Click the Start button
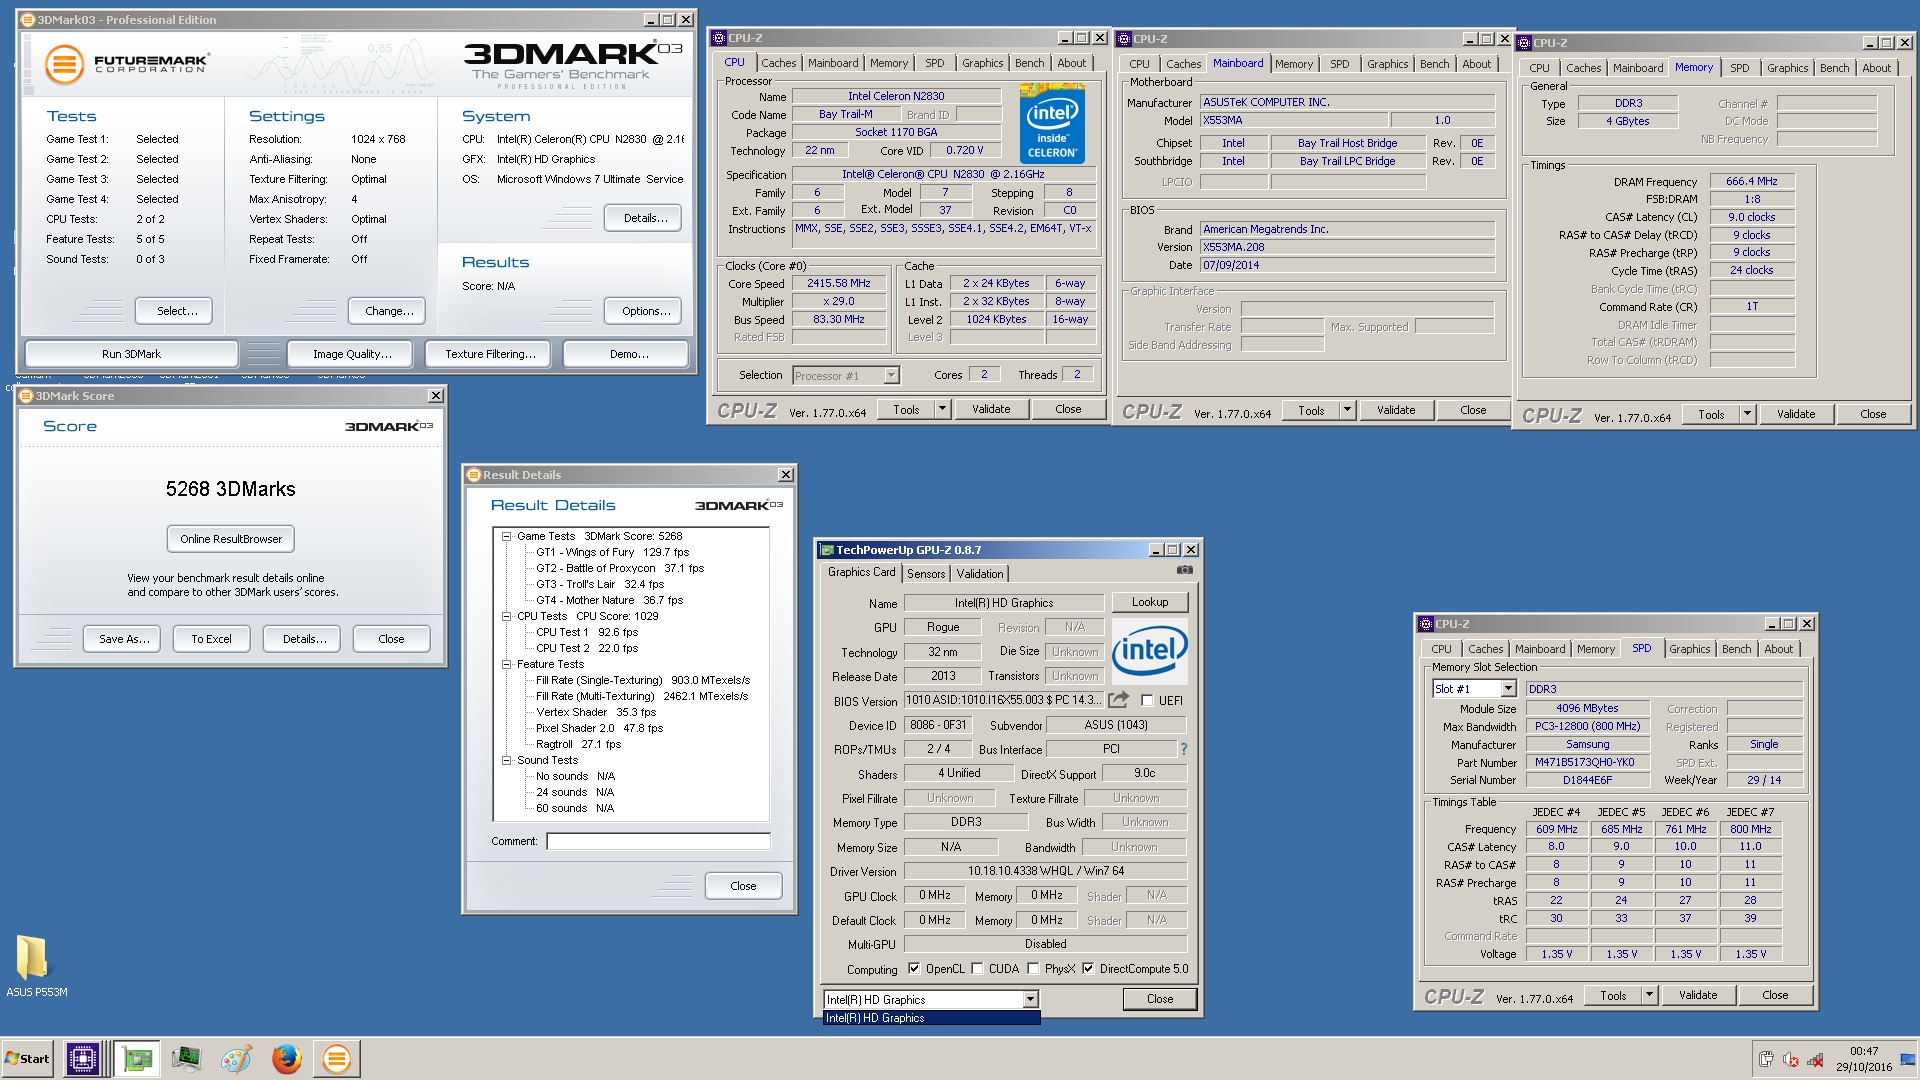The image size is (1920, 1080). coord(27,1059)
